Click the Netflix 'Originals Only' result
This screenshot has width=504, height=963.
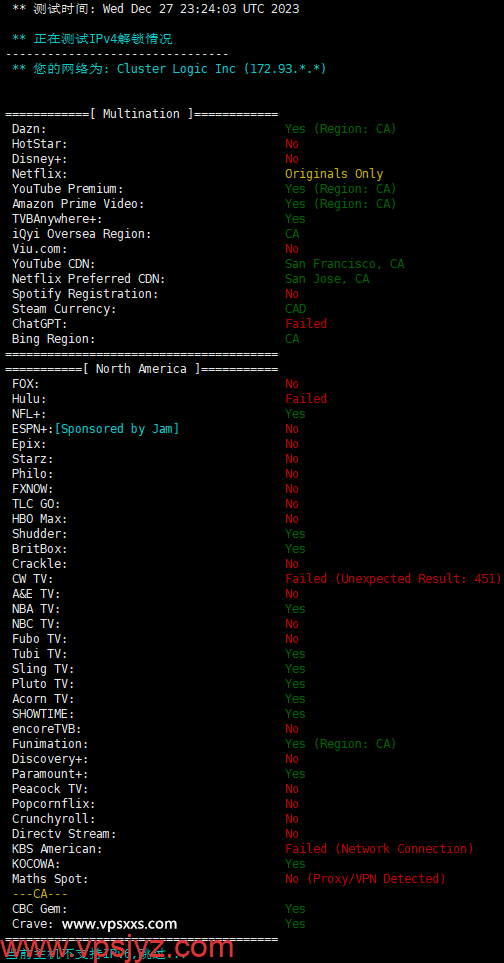tap(334, 174)
